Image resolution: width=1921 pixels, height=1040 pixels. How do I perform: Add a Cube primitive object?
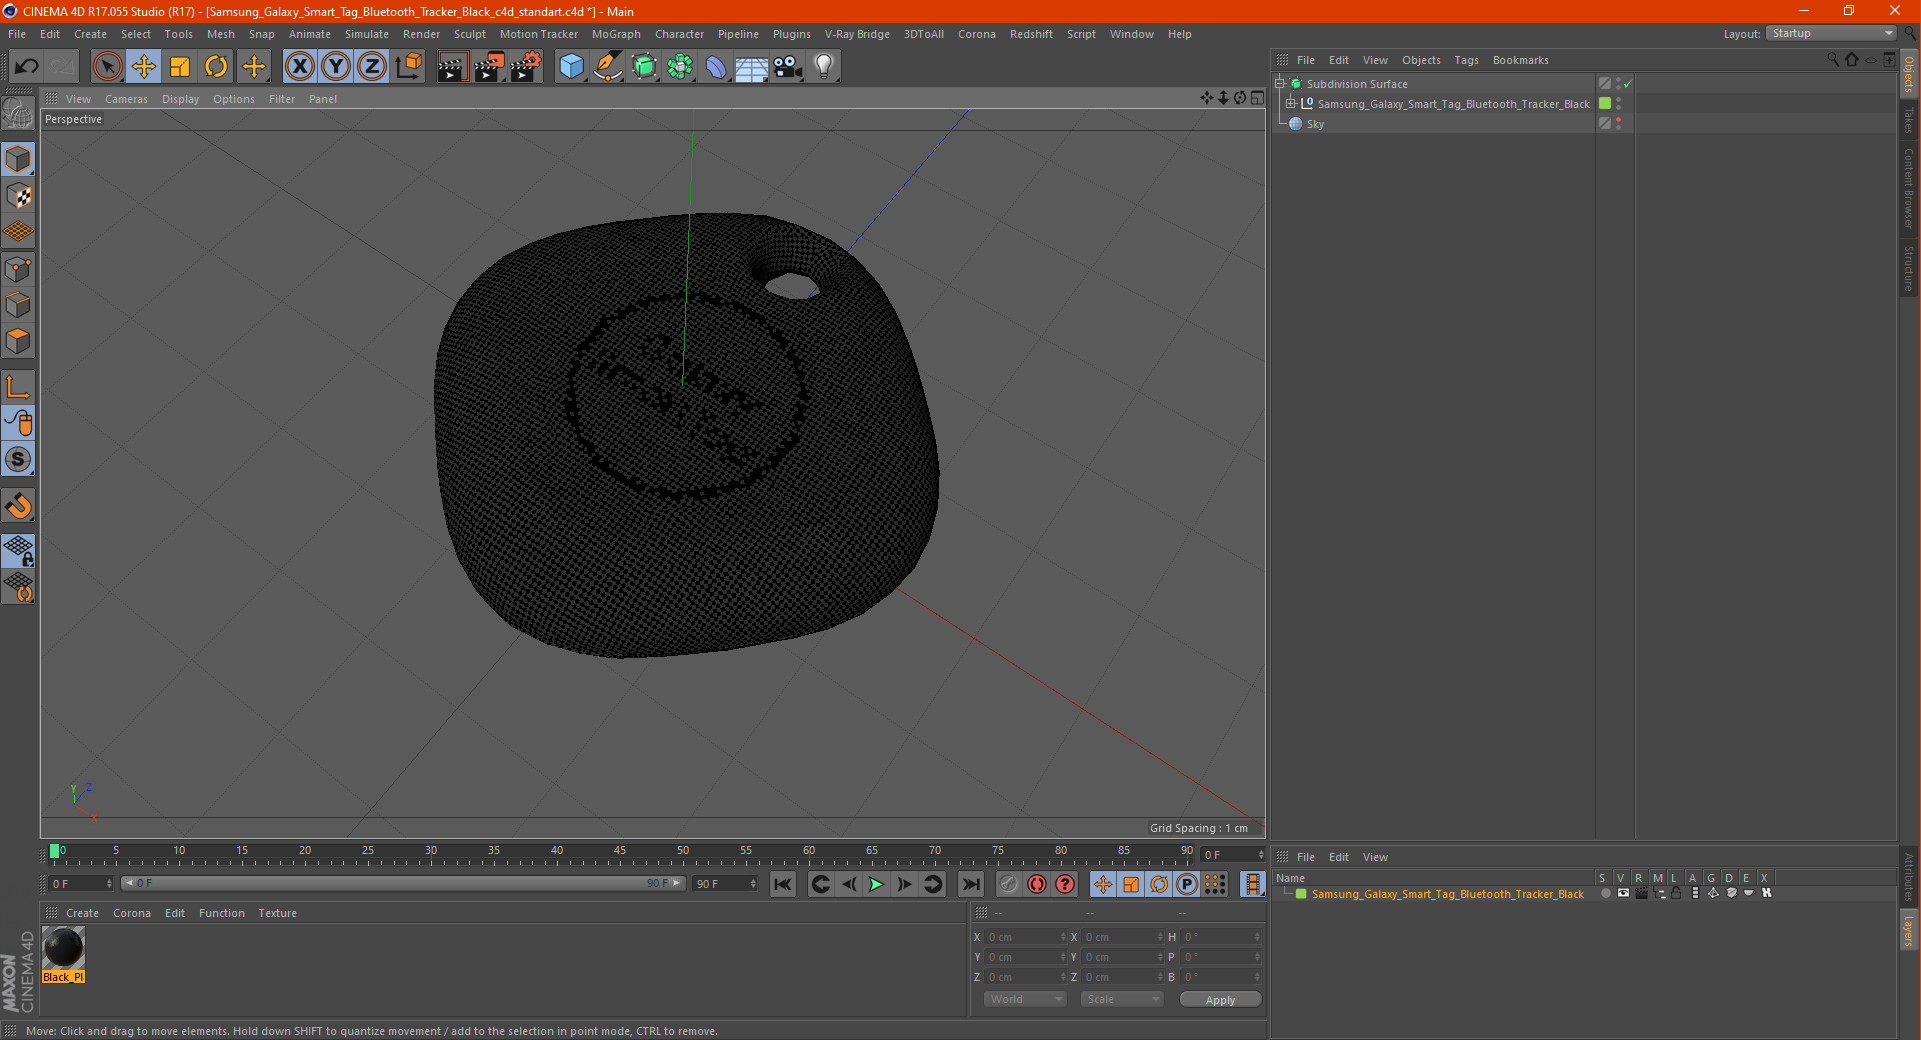pos(571,67)
